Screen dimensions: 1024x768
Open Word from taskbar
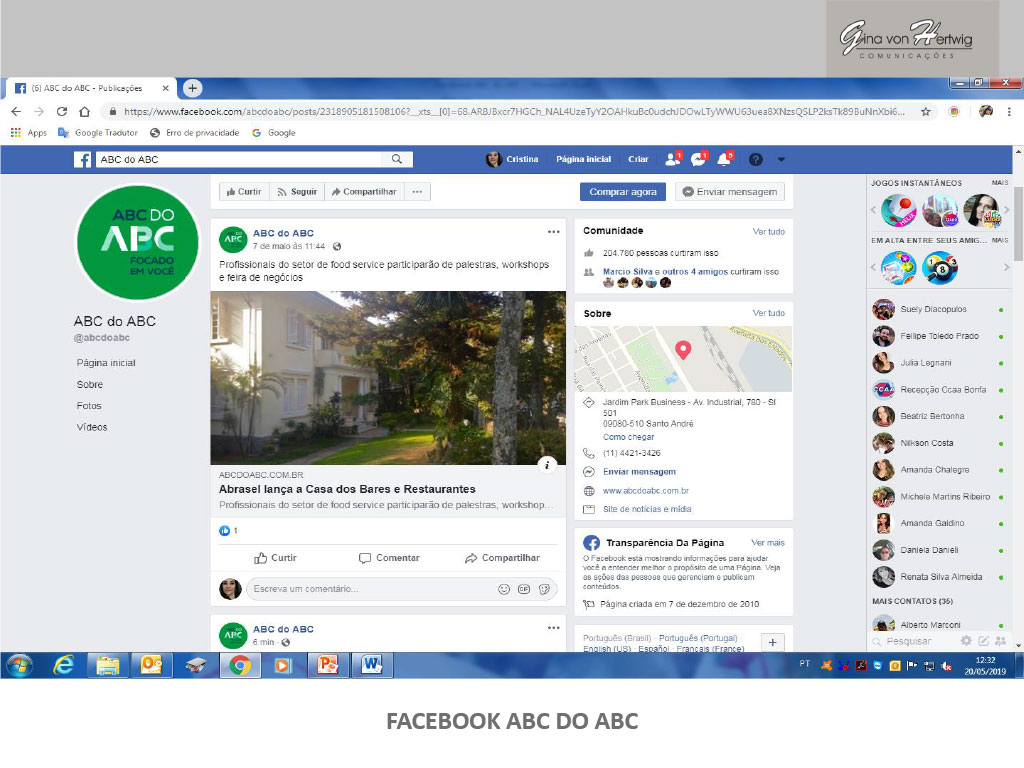click(372, 665)
